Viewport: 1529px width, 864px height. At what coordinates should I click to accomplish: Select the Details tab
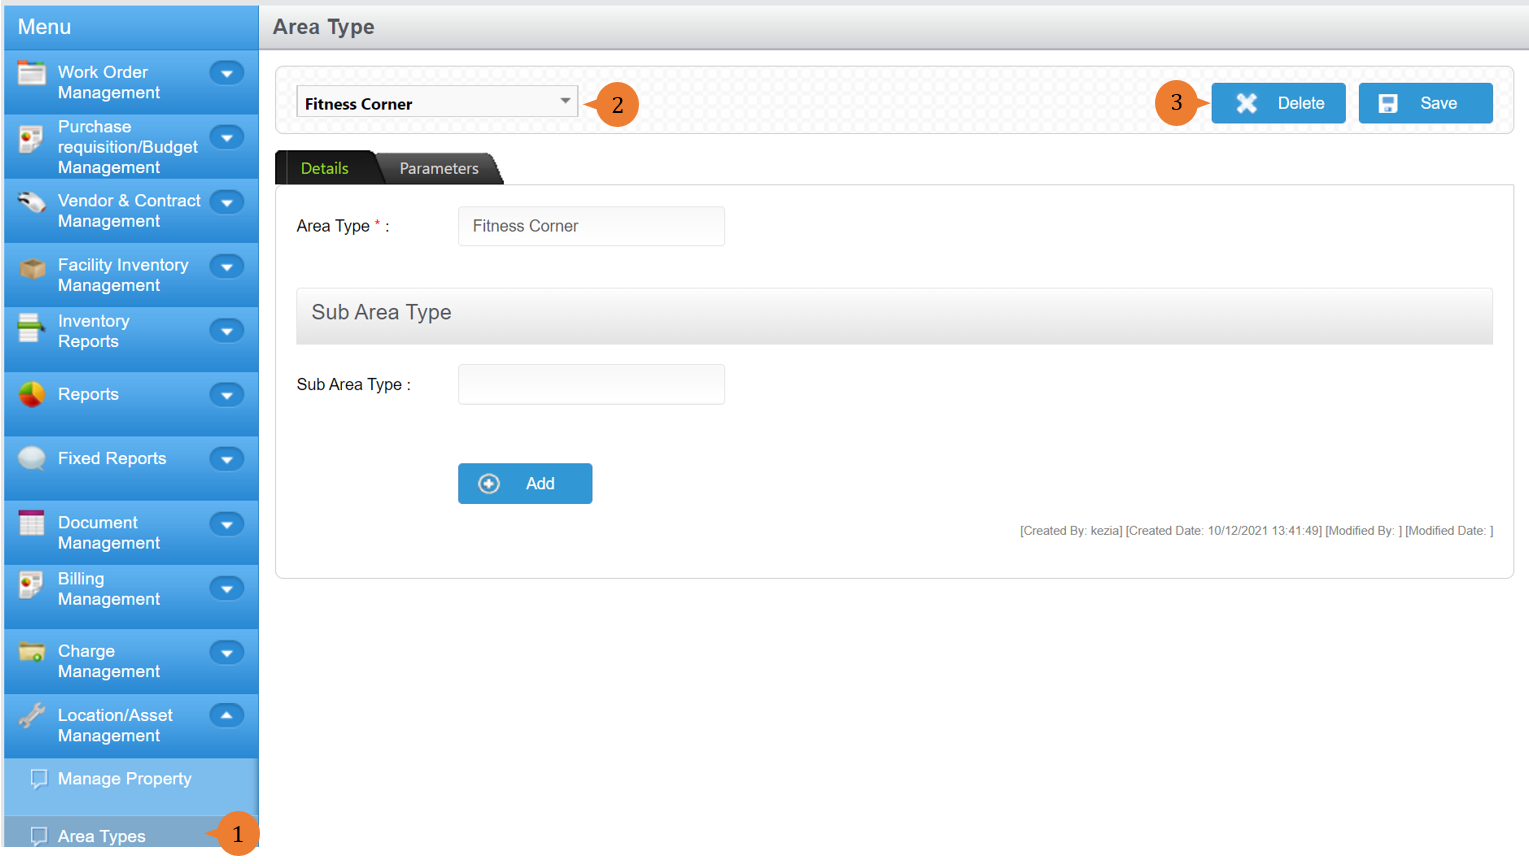(325, 168)
